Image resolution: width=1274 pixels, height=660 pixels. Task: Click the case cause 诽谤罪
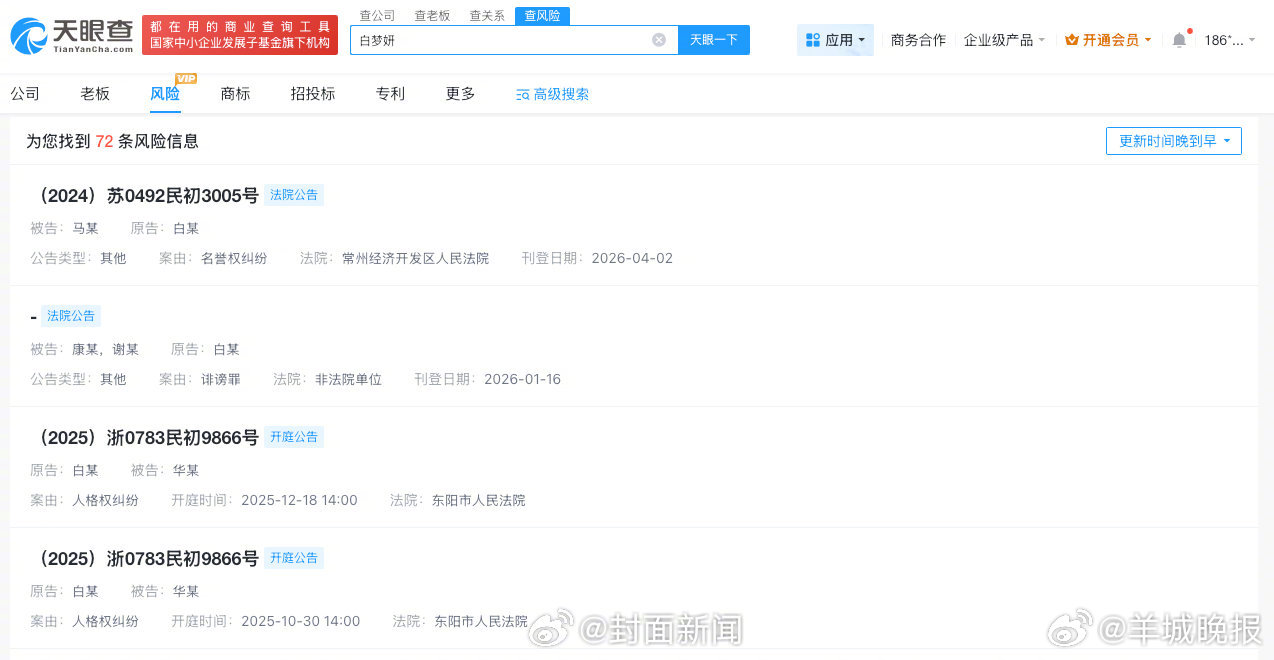click(221, 379)
